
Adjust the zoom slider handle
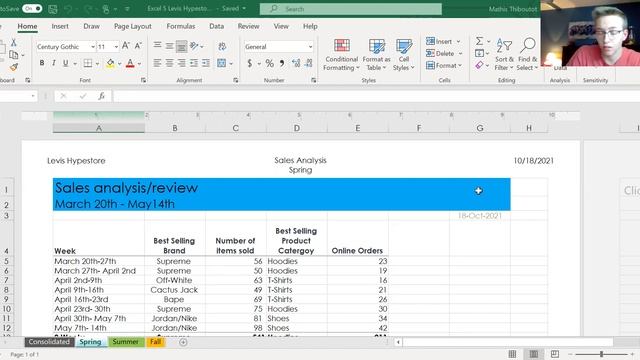click(601, 354)
